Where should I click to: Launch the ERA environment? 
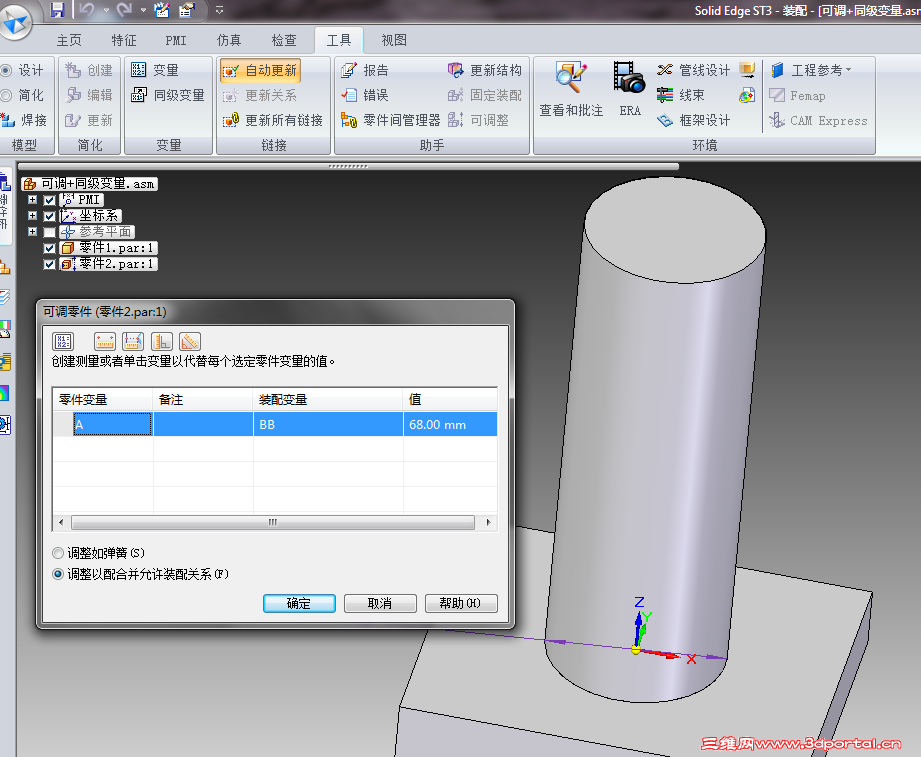point(630,89)
